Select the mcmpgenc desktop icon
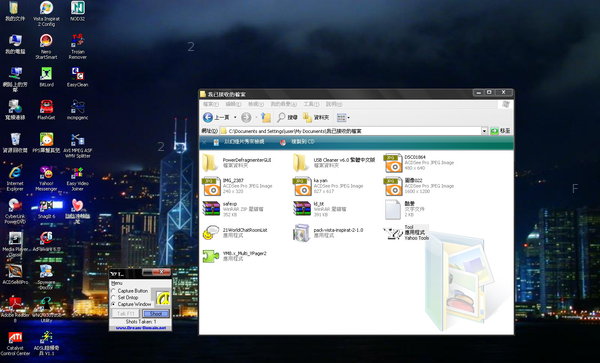 click(78, 110)
